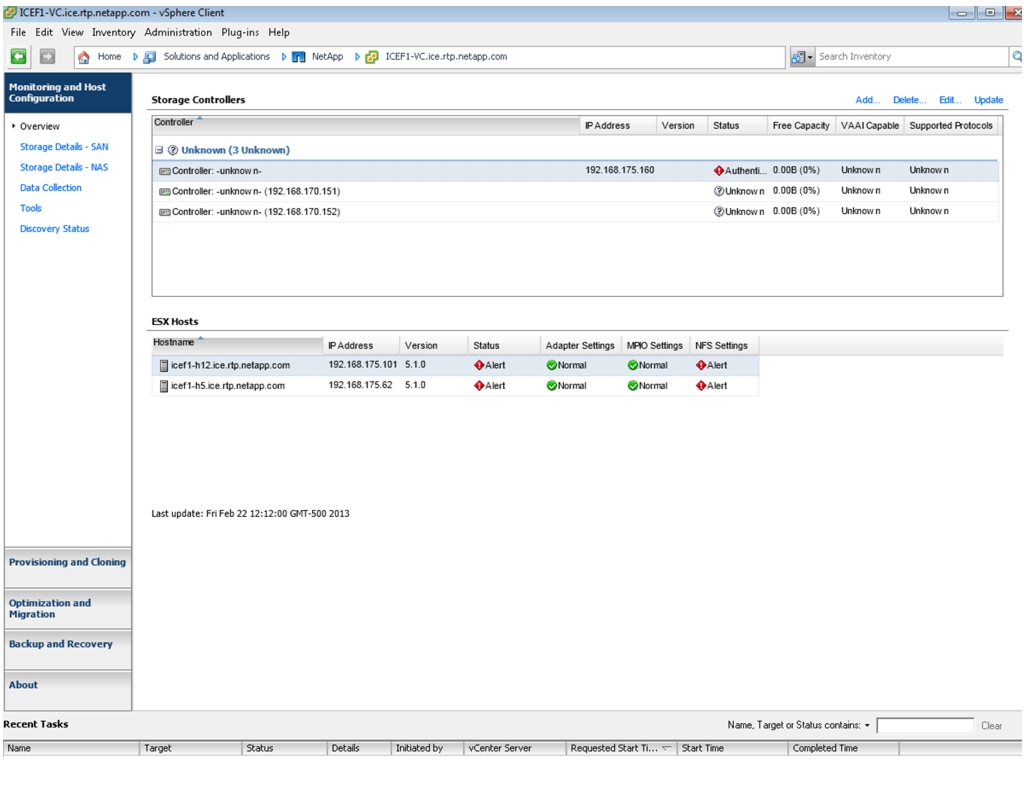
Task: Open dropdown arrow after NetApp breadcrumb
Action: coord(357,57)
